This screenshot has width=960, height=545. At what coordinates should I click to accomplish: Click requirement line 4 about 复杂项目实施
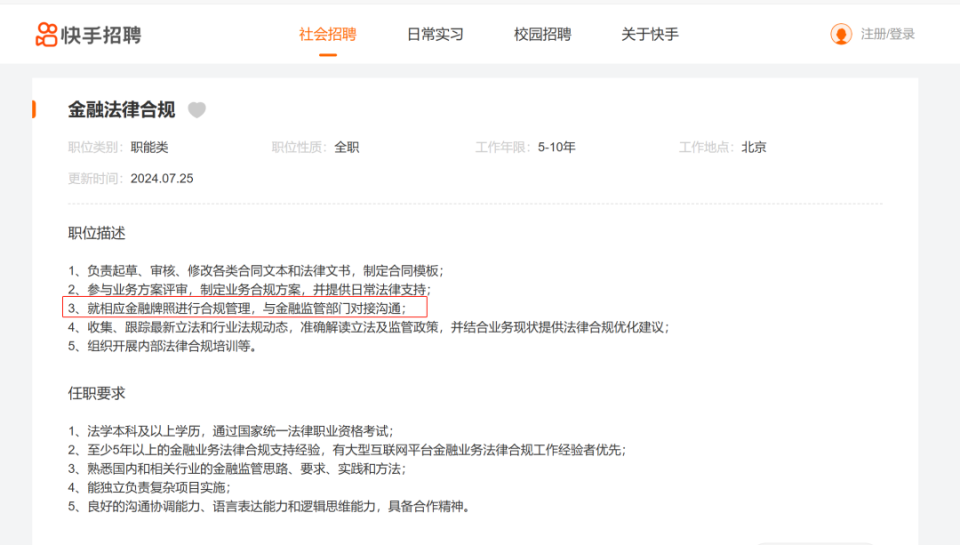point(149,487)
